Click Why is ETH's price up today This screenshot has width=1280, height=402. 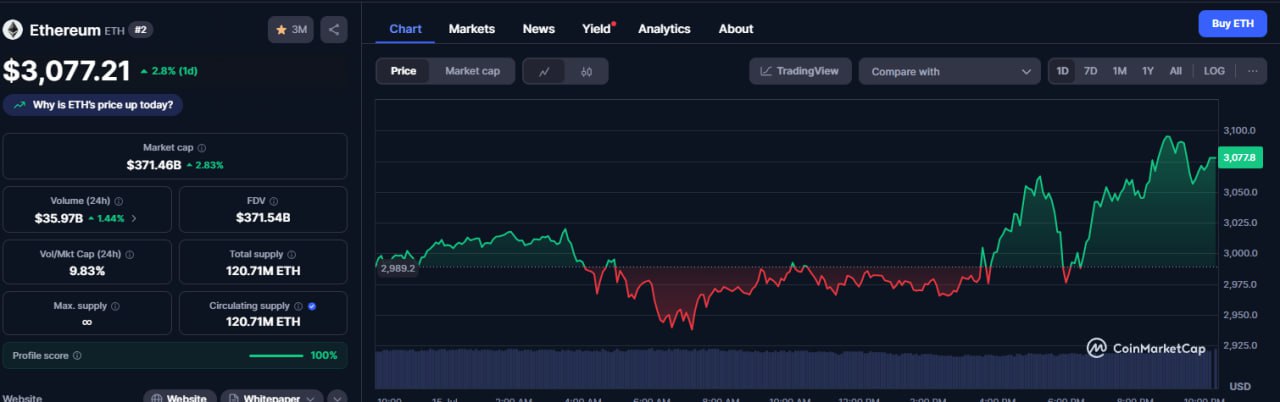point(93,105)
